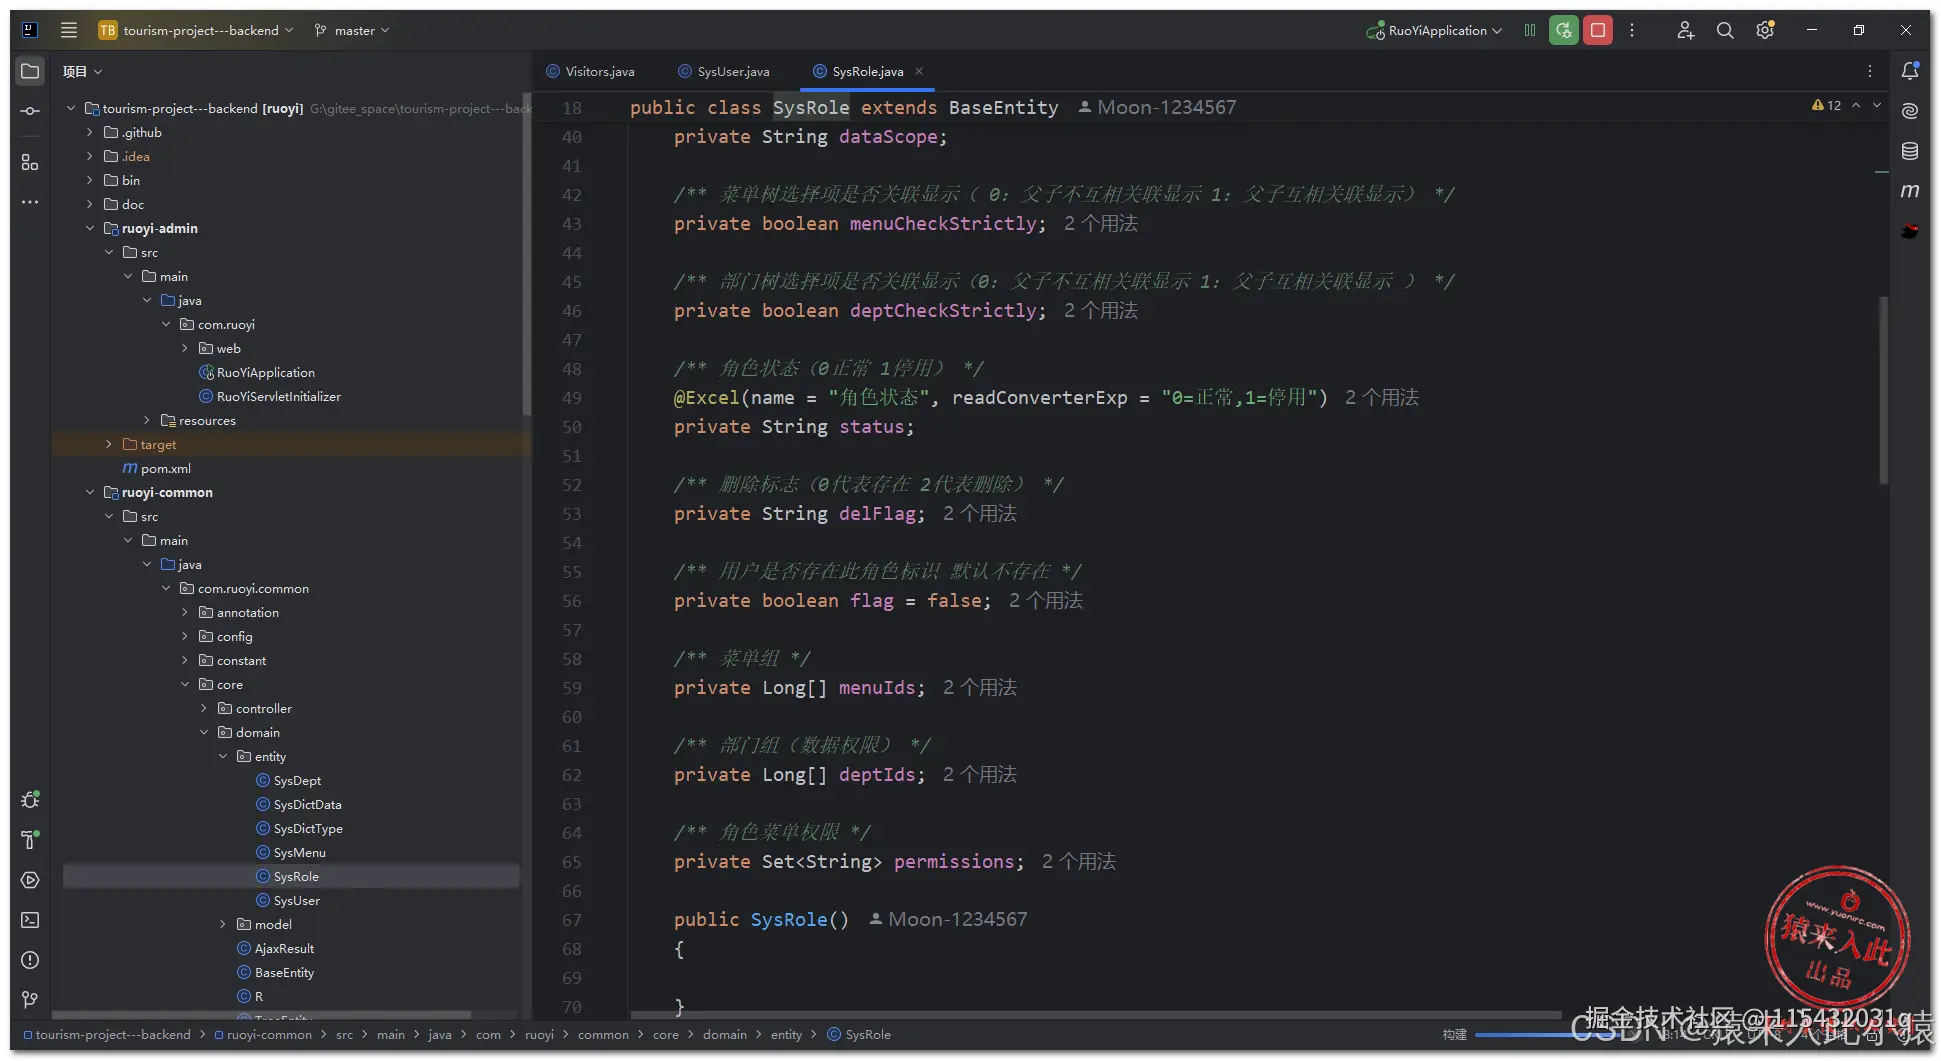Close the SysRole.java tab
The height and width of the screenshot is (1061, 1941).
pos(919,71)
